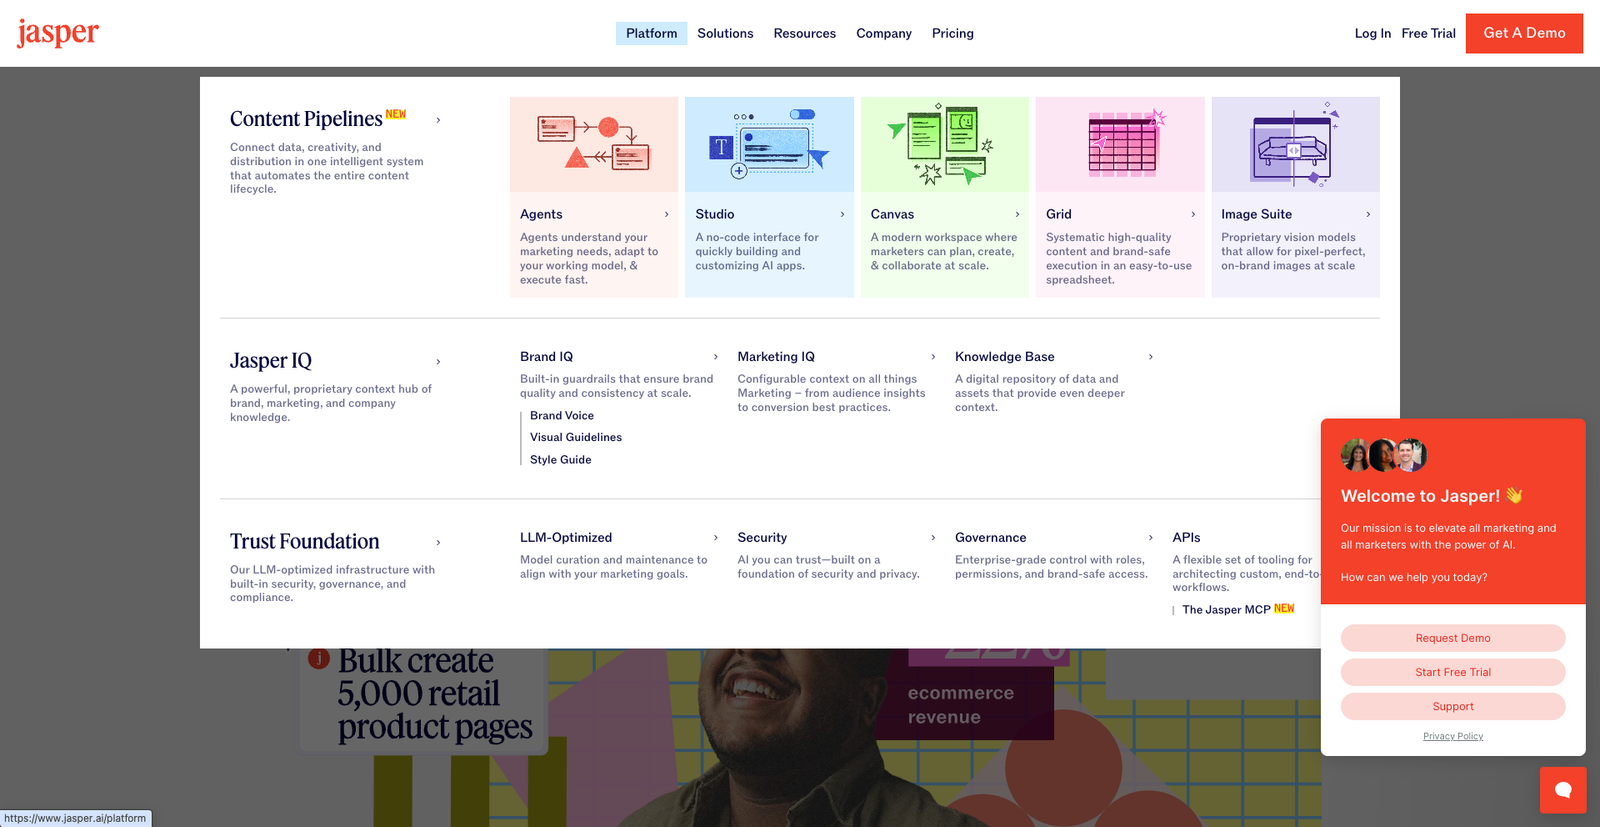Open the Solutions menu
This screenshot has height=827, width=1600.
[725, 33]
